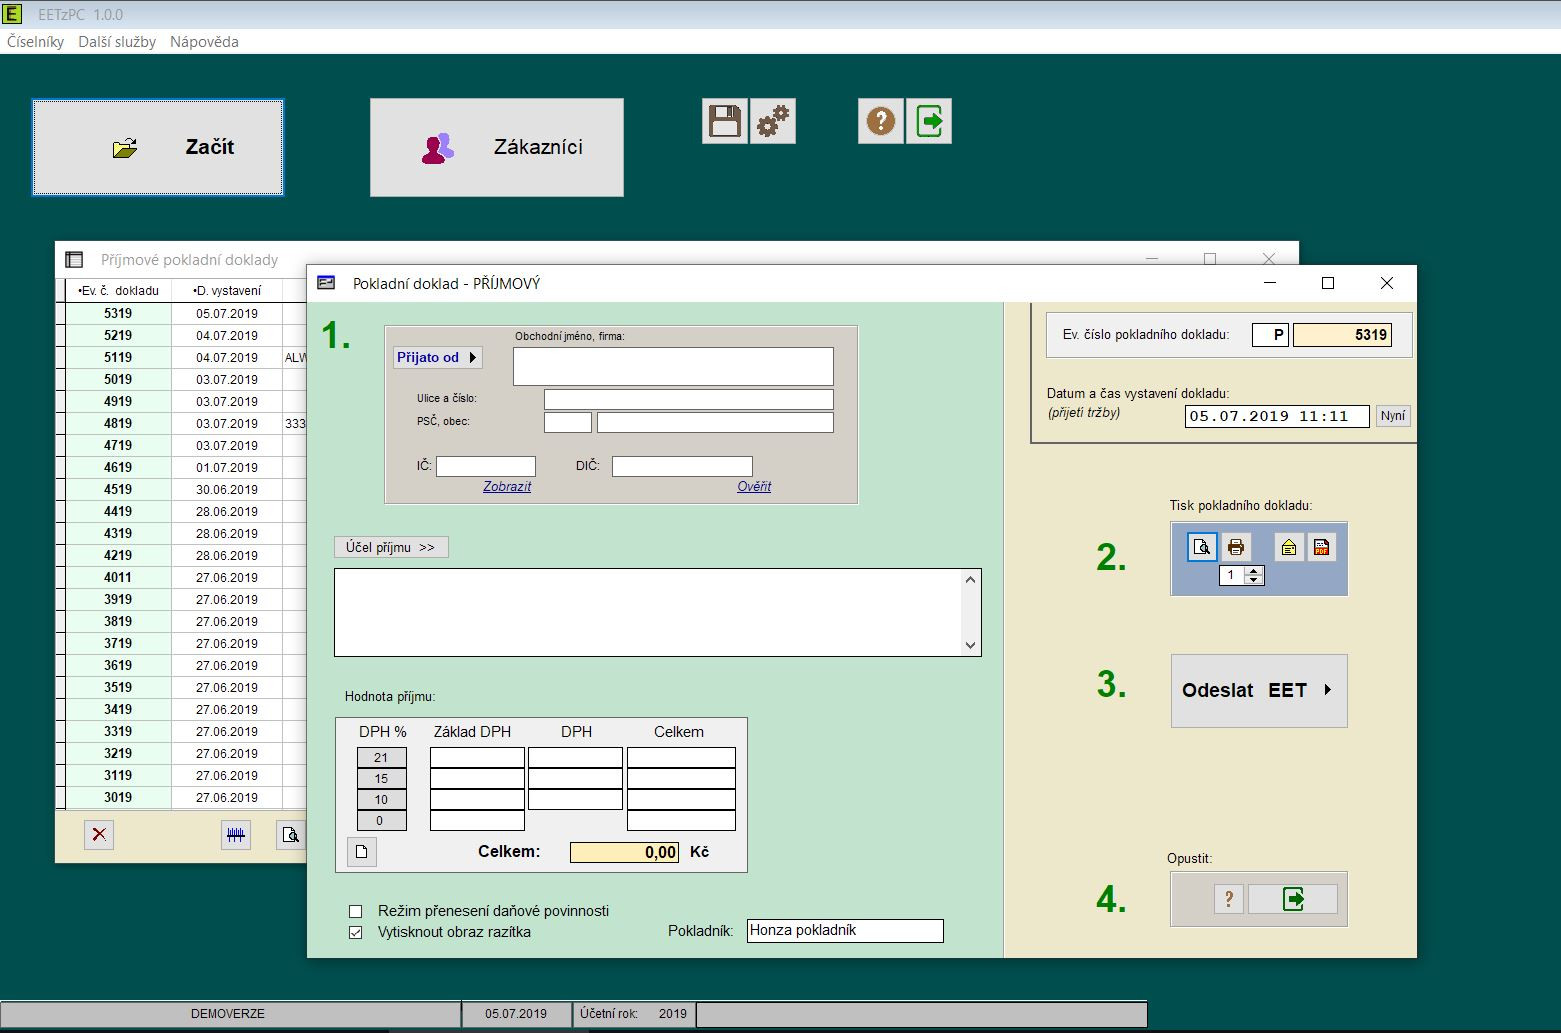Select row 4011 in the documents list

coord(183,577)
